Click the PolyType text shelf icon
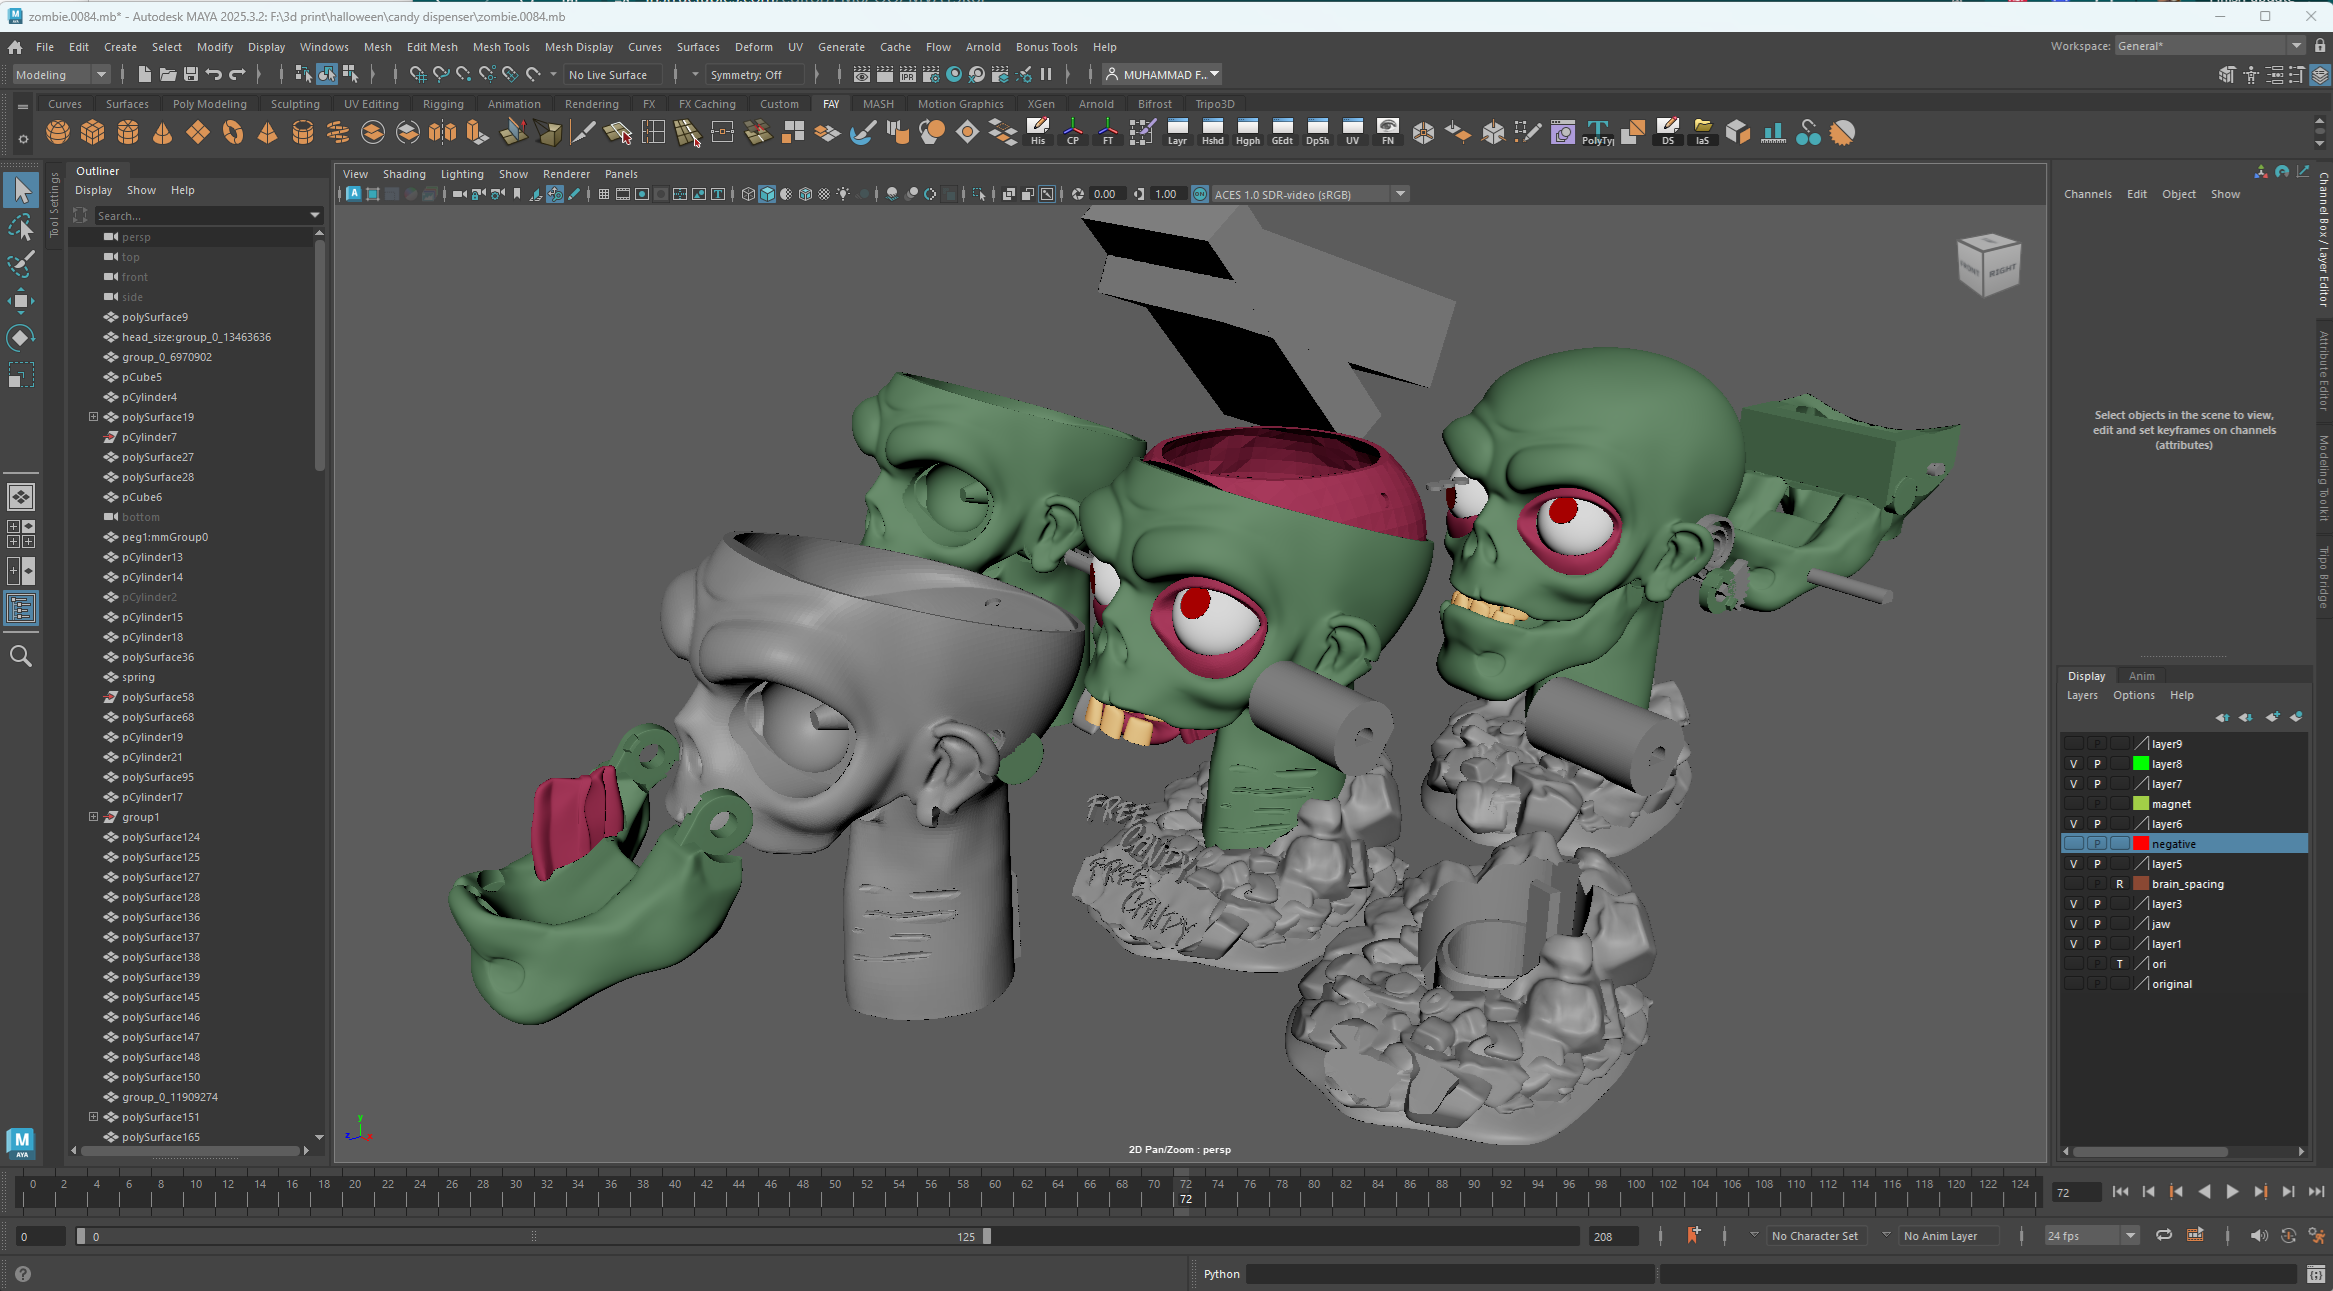Viewport: 2333px width, 1291px height. [1597, 132]
